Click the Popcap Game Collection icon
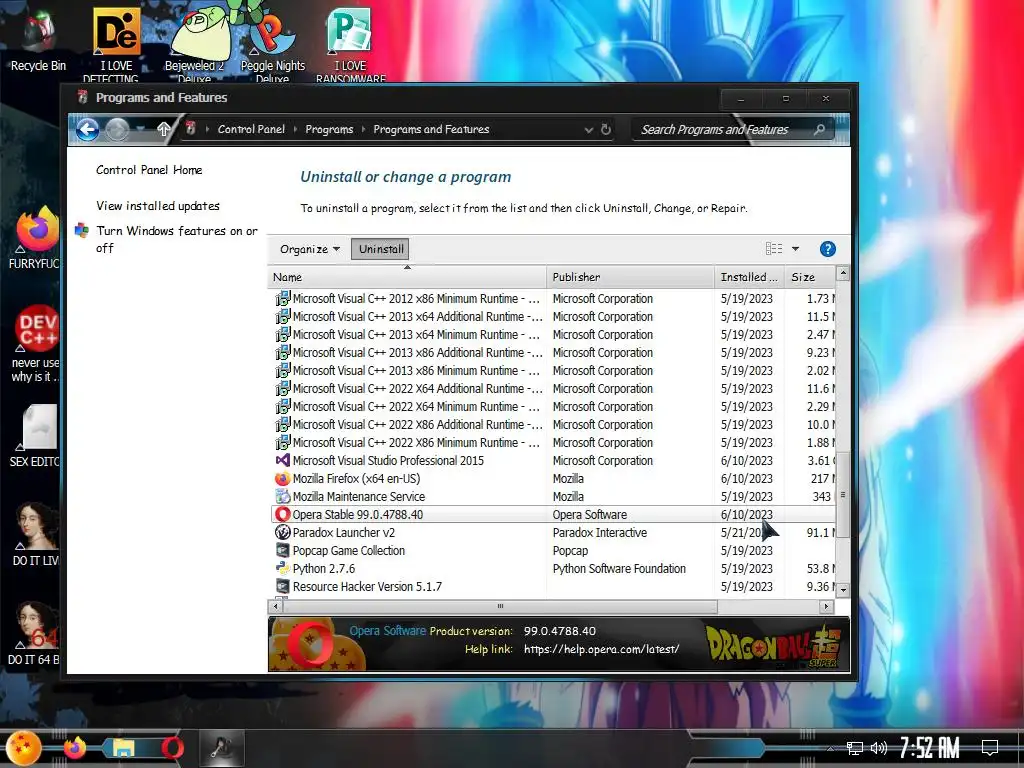Image resolution: width=1024 pixels, height=768 pixels. pyautogui.click(x=282, y=551)
